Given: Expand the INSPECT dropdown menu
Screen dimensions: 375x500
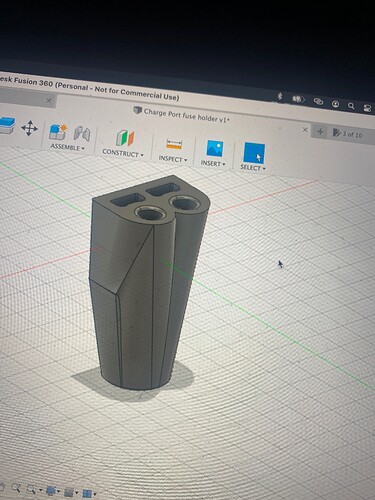Looking at the screenshot, I should (173, 159).
